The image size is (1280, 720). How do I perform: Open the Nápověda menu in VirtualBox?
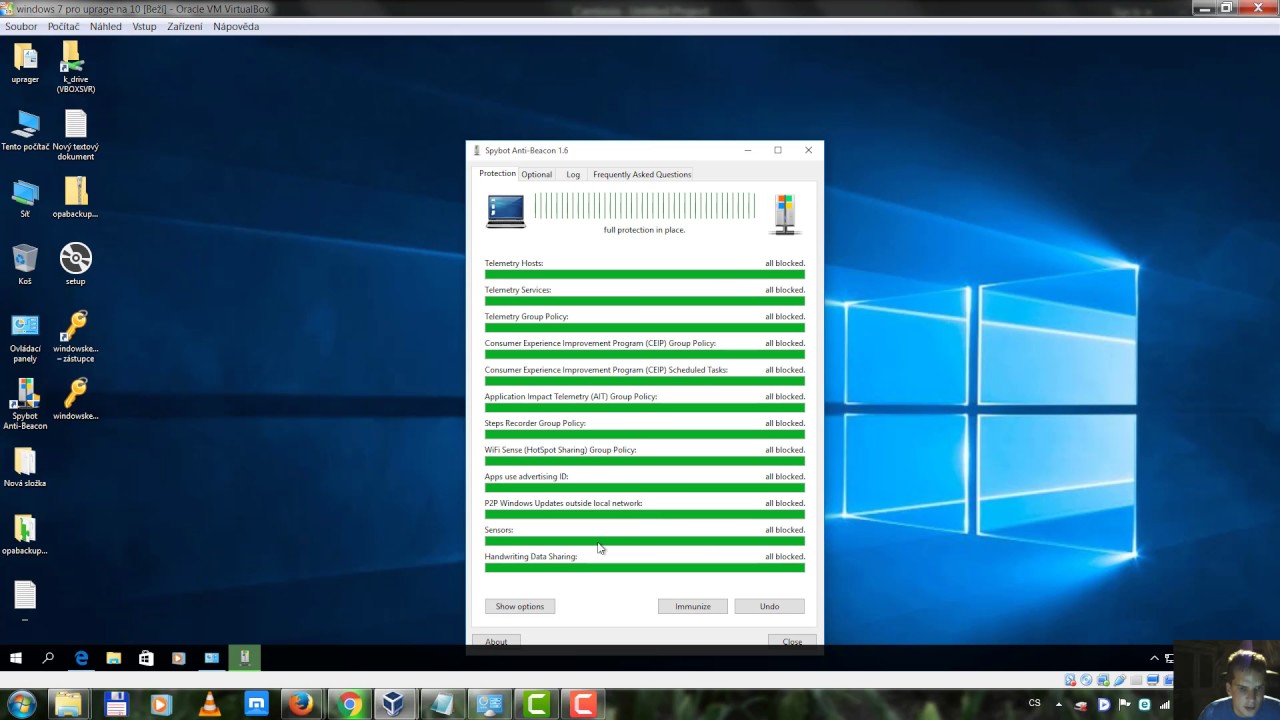pos(236,27)
